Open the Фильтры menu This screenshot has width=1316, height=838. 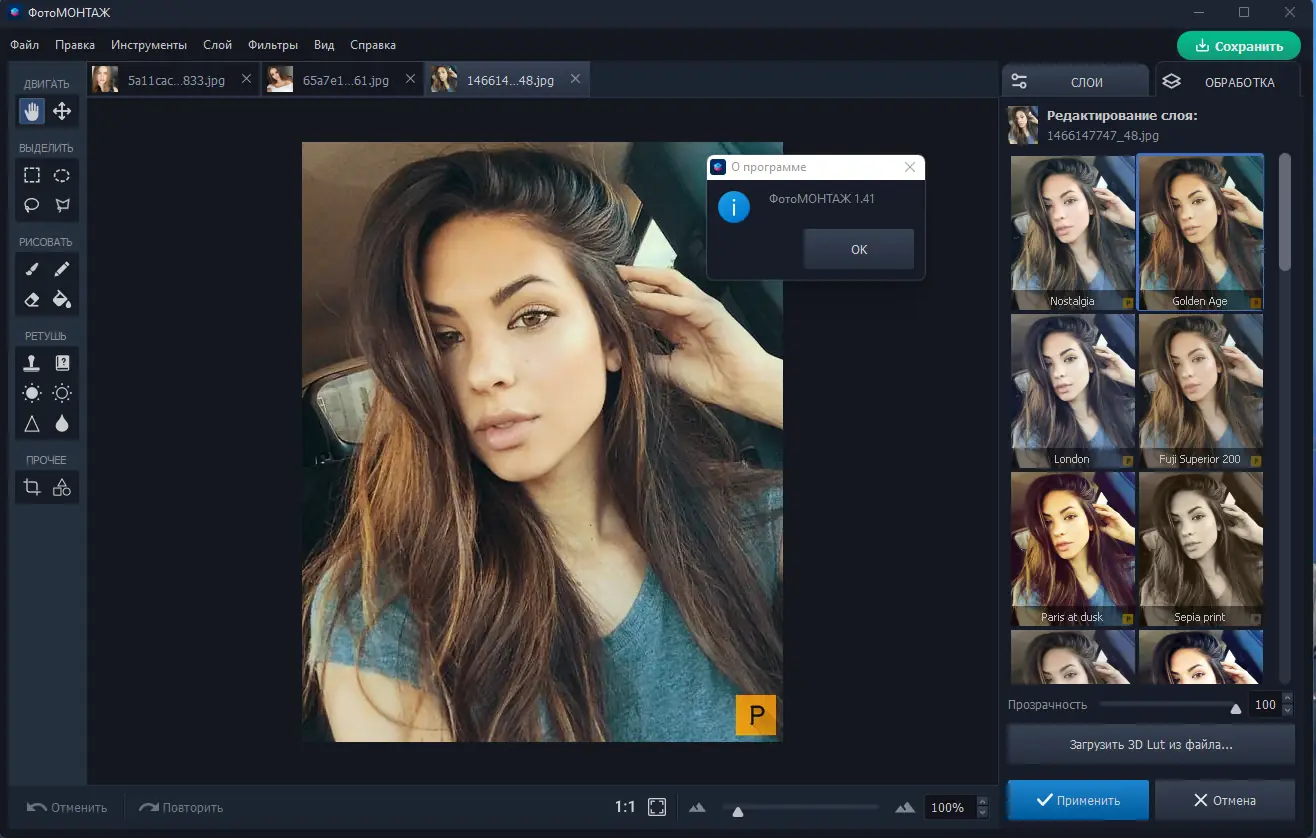pyautogui.click(x=273, y=45)
